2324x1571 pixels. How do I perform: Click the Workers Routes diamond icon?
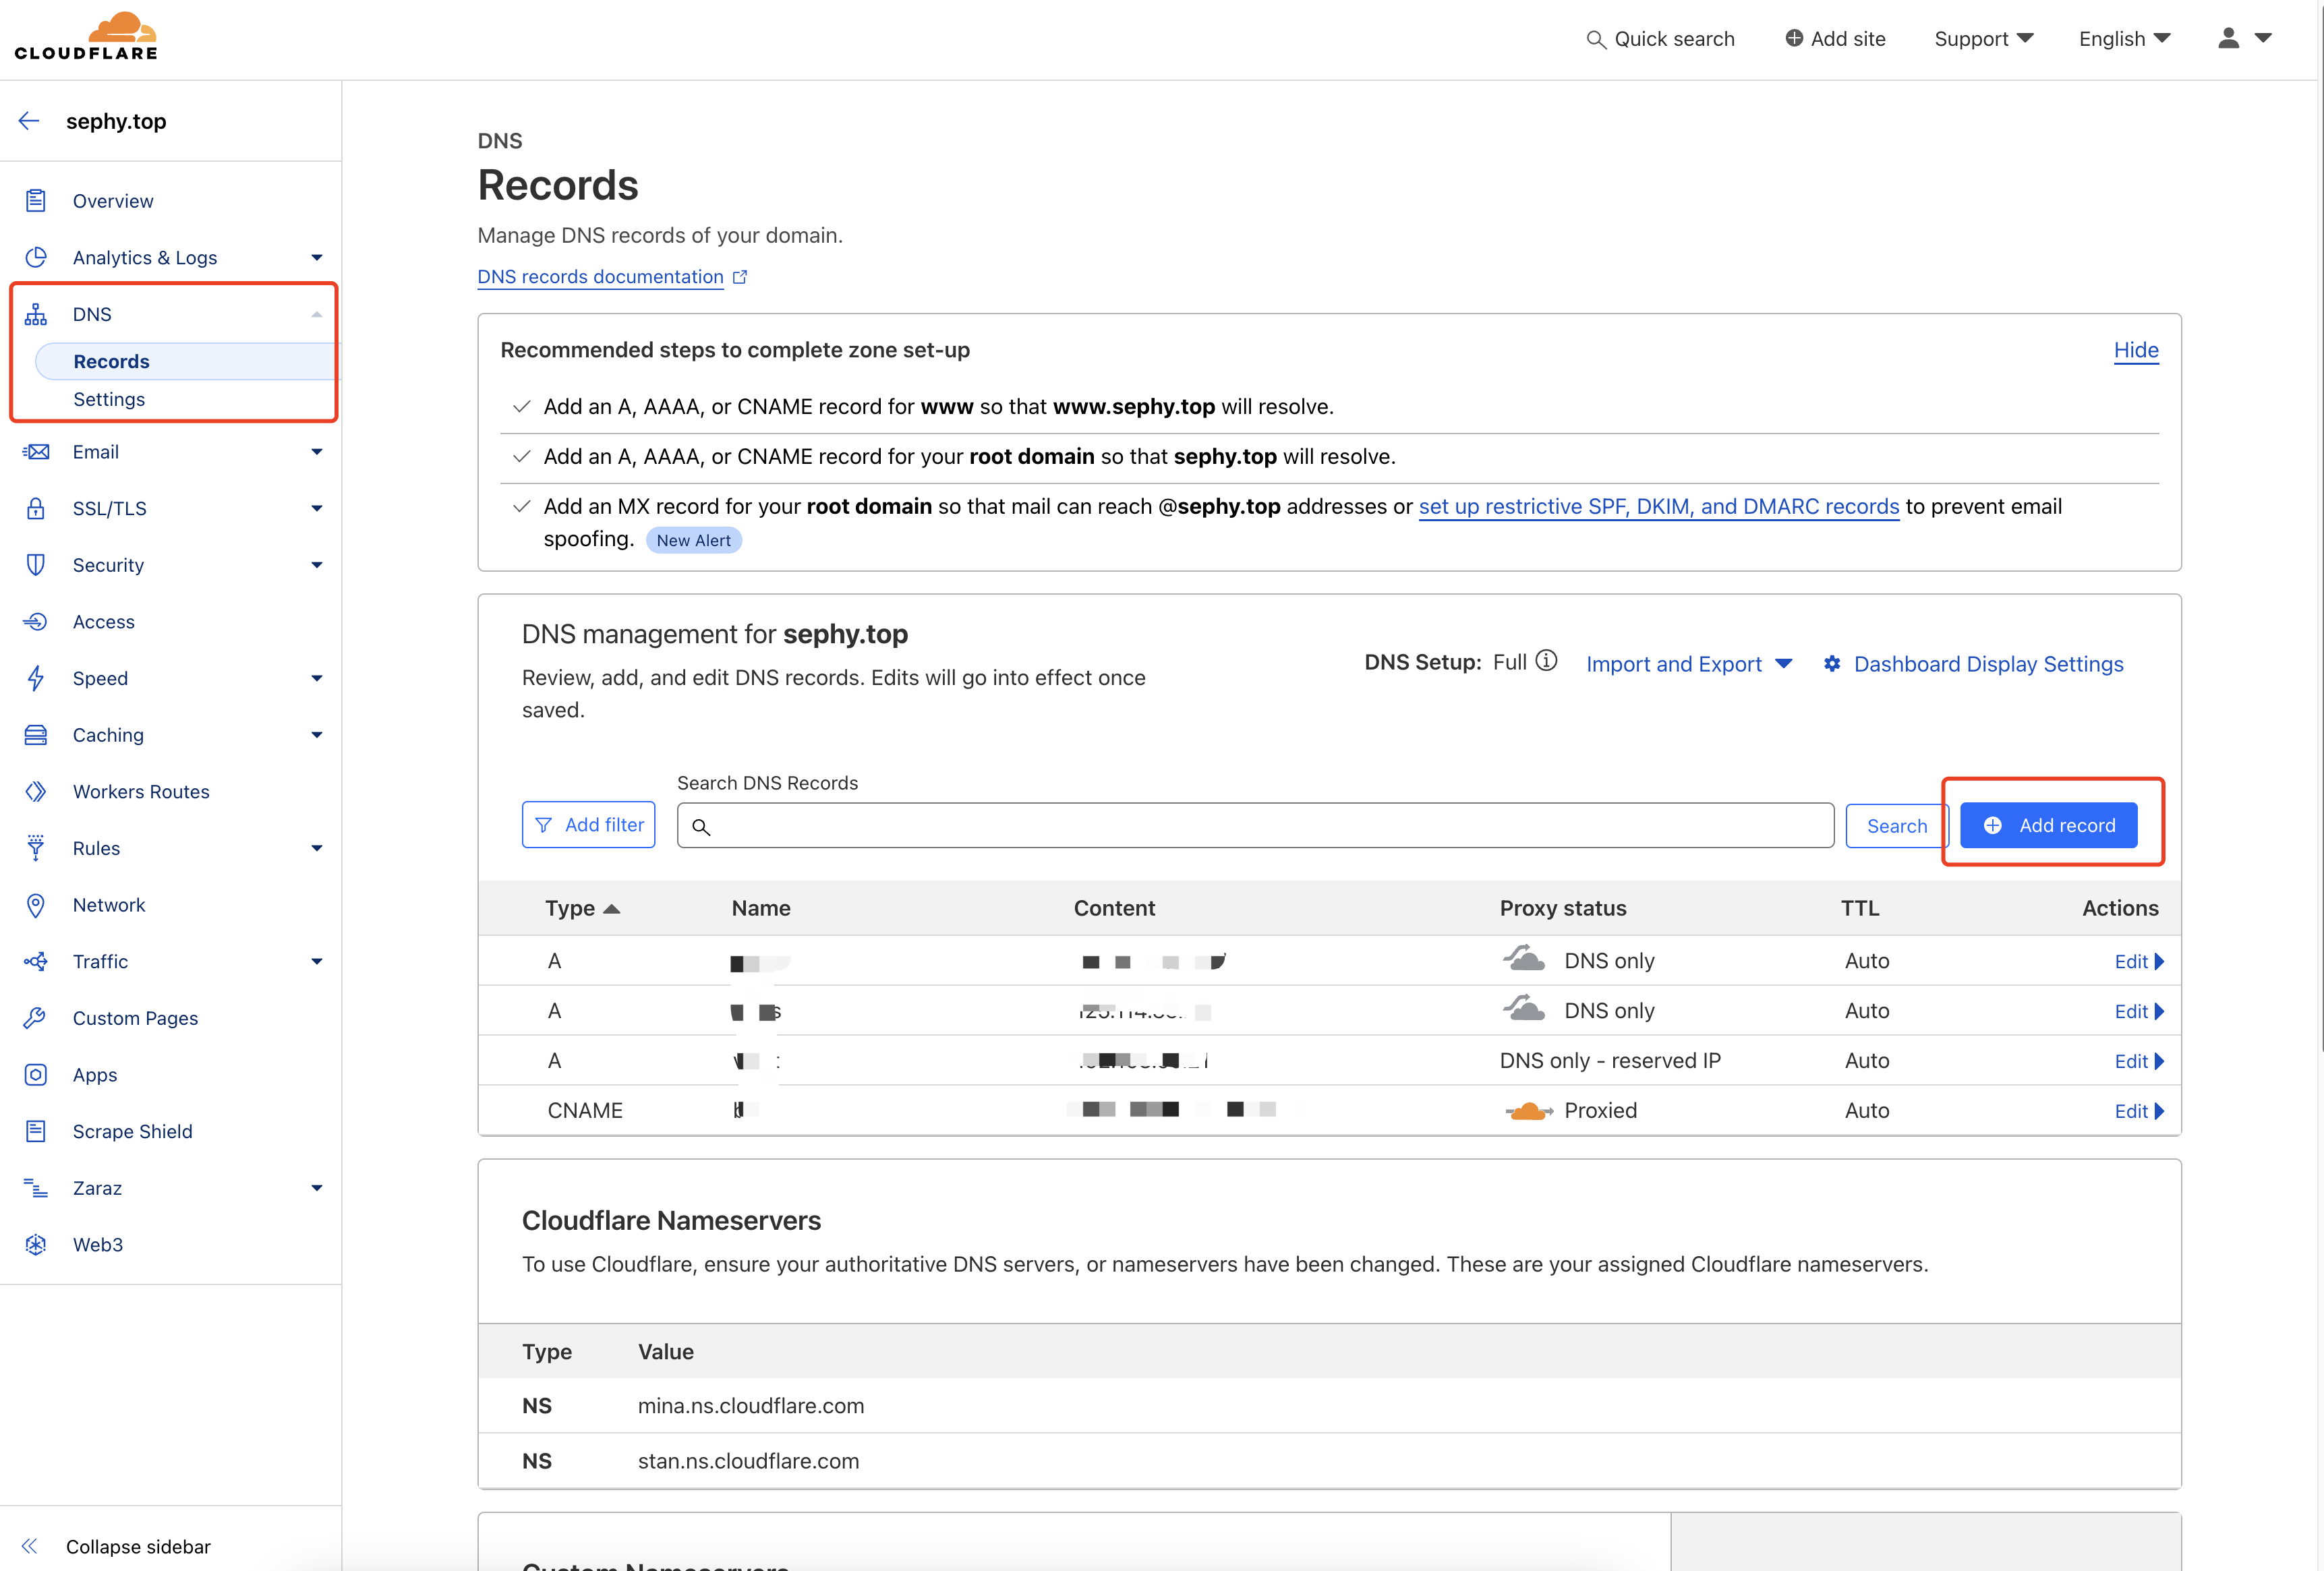coord(36,792)
